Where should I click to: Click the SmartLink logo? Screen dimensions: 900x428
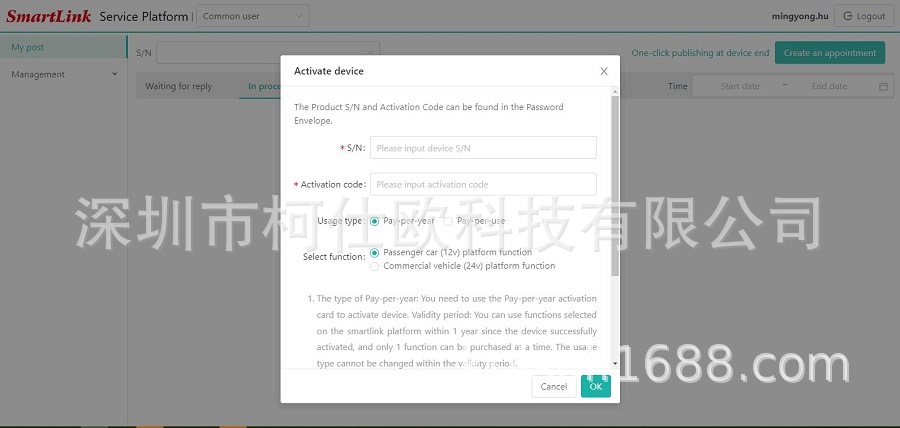pyautogui.click(x=49, y=16)
